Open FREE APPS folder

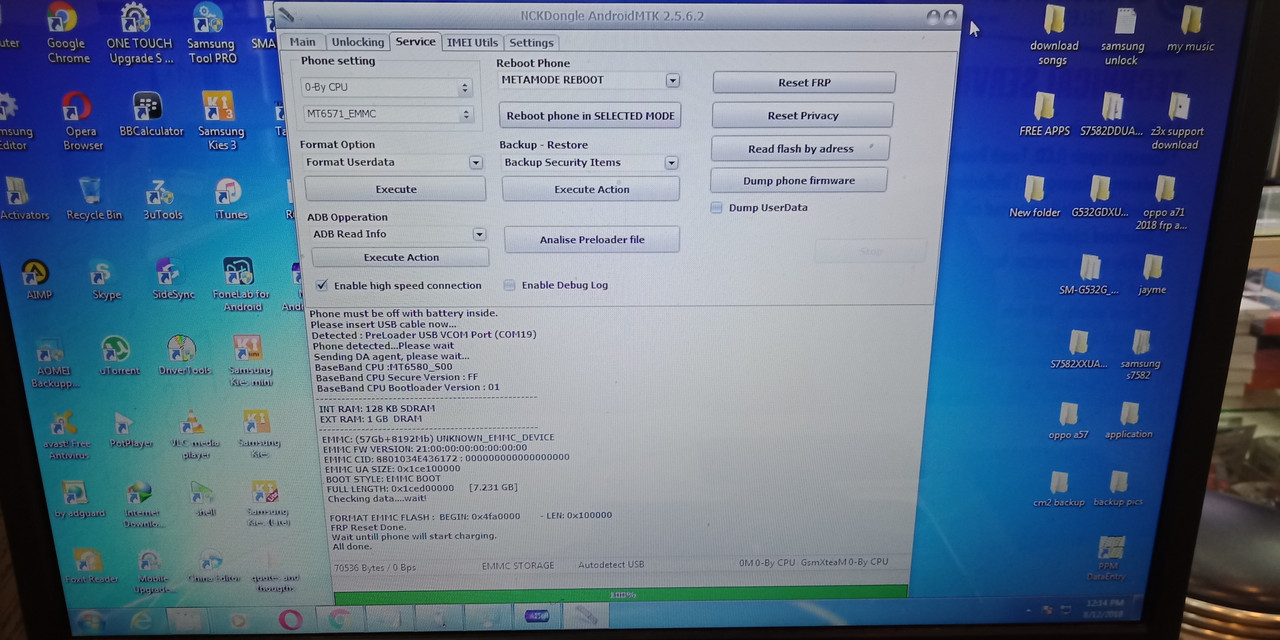[x=1044, y=115]
